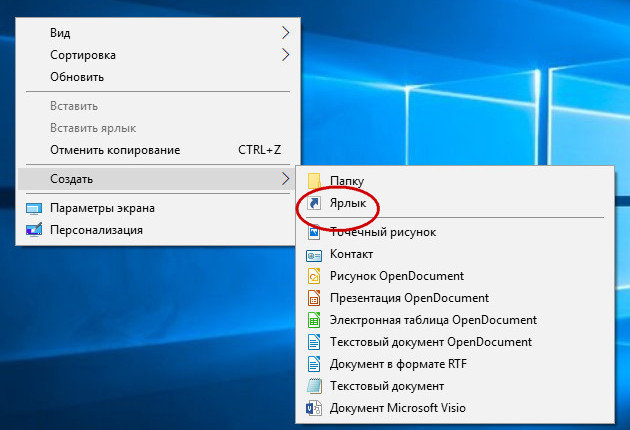Click the Microsoft Visio document icon
Image resolution: width=630 pixels, height=430 pixels.
[x=314, y=408]
